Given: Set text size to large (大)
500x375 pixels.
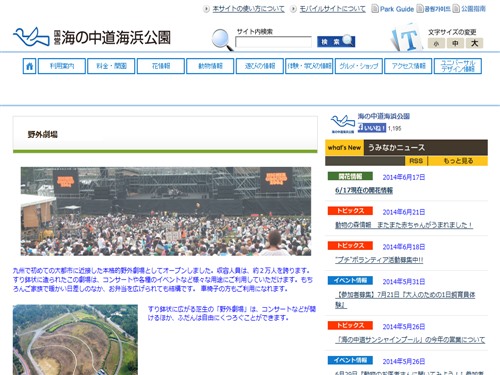Looking at the screenshot, I should click(x=475, y=43).
